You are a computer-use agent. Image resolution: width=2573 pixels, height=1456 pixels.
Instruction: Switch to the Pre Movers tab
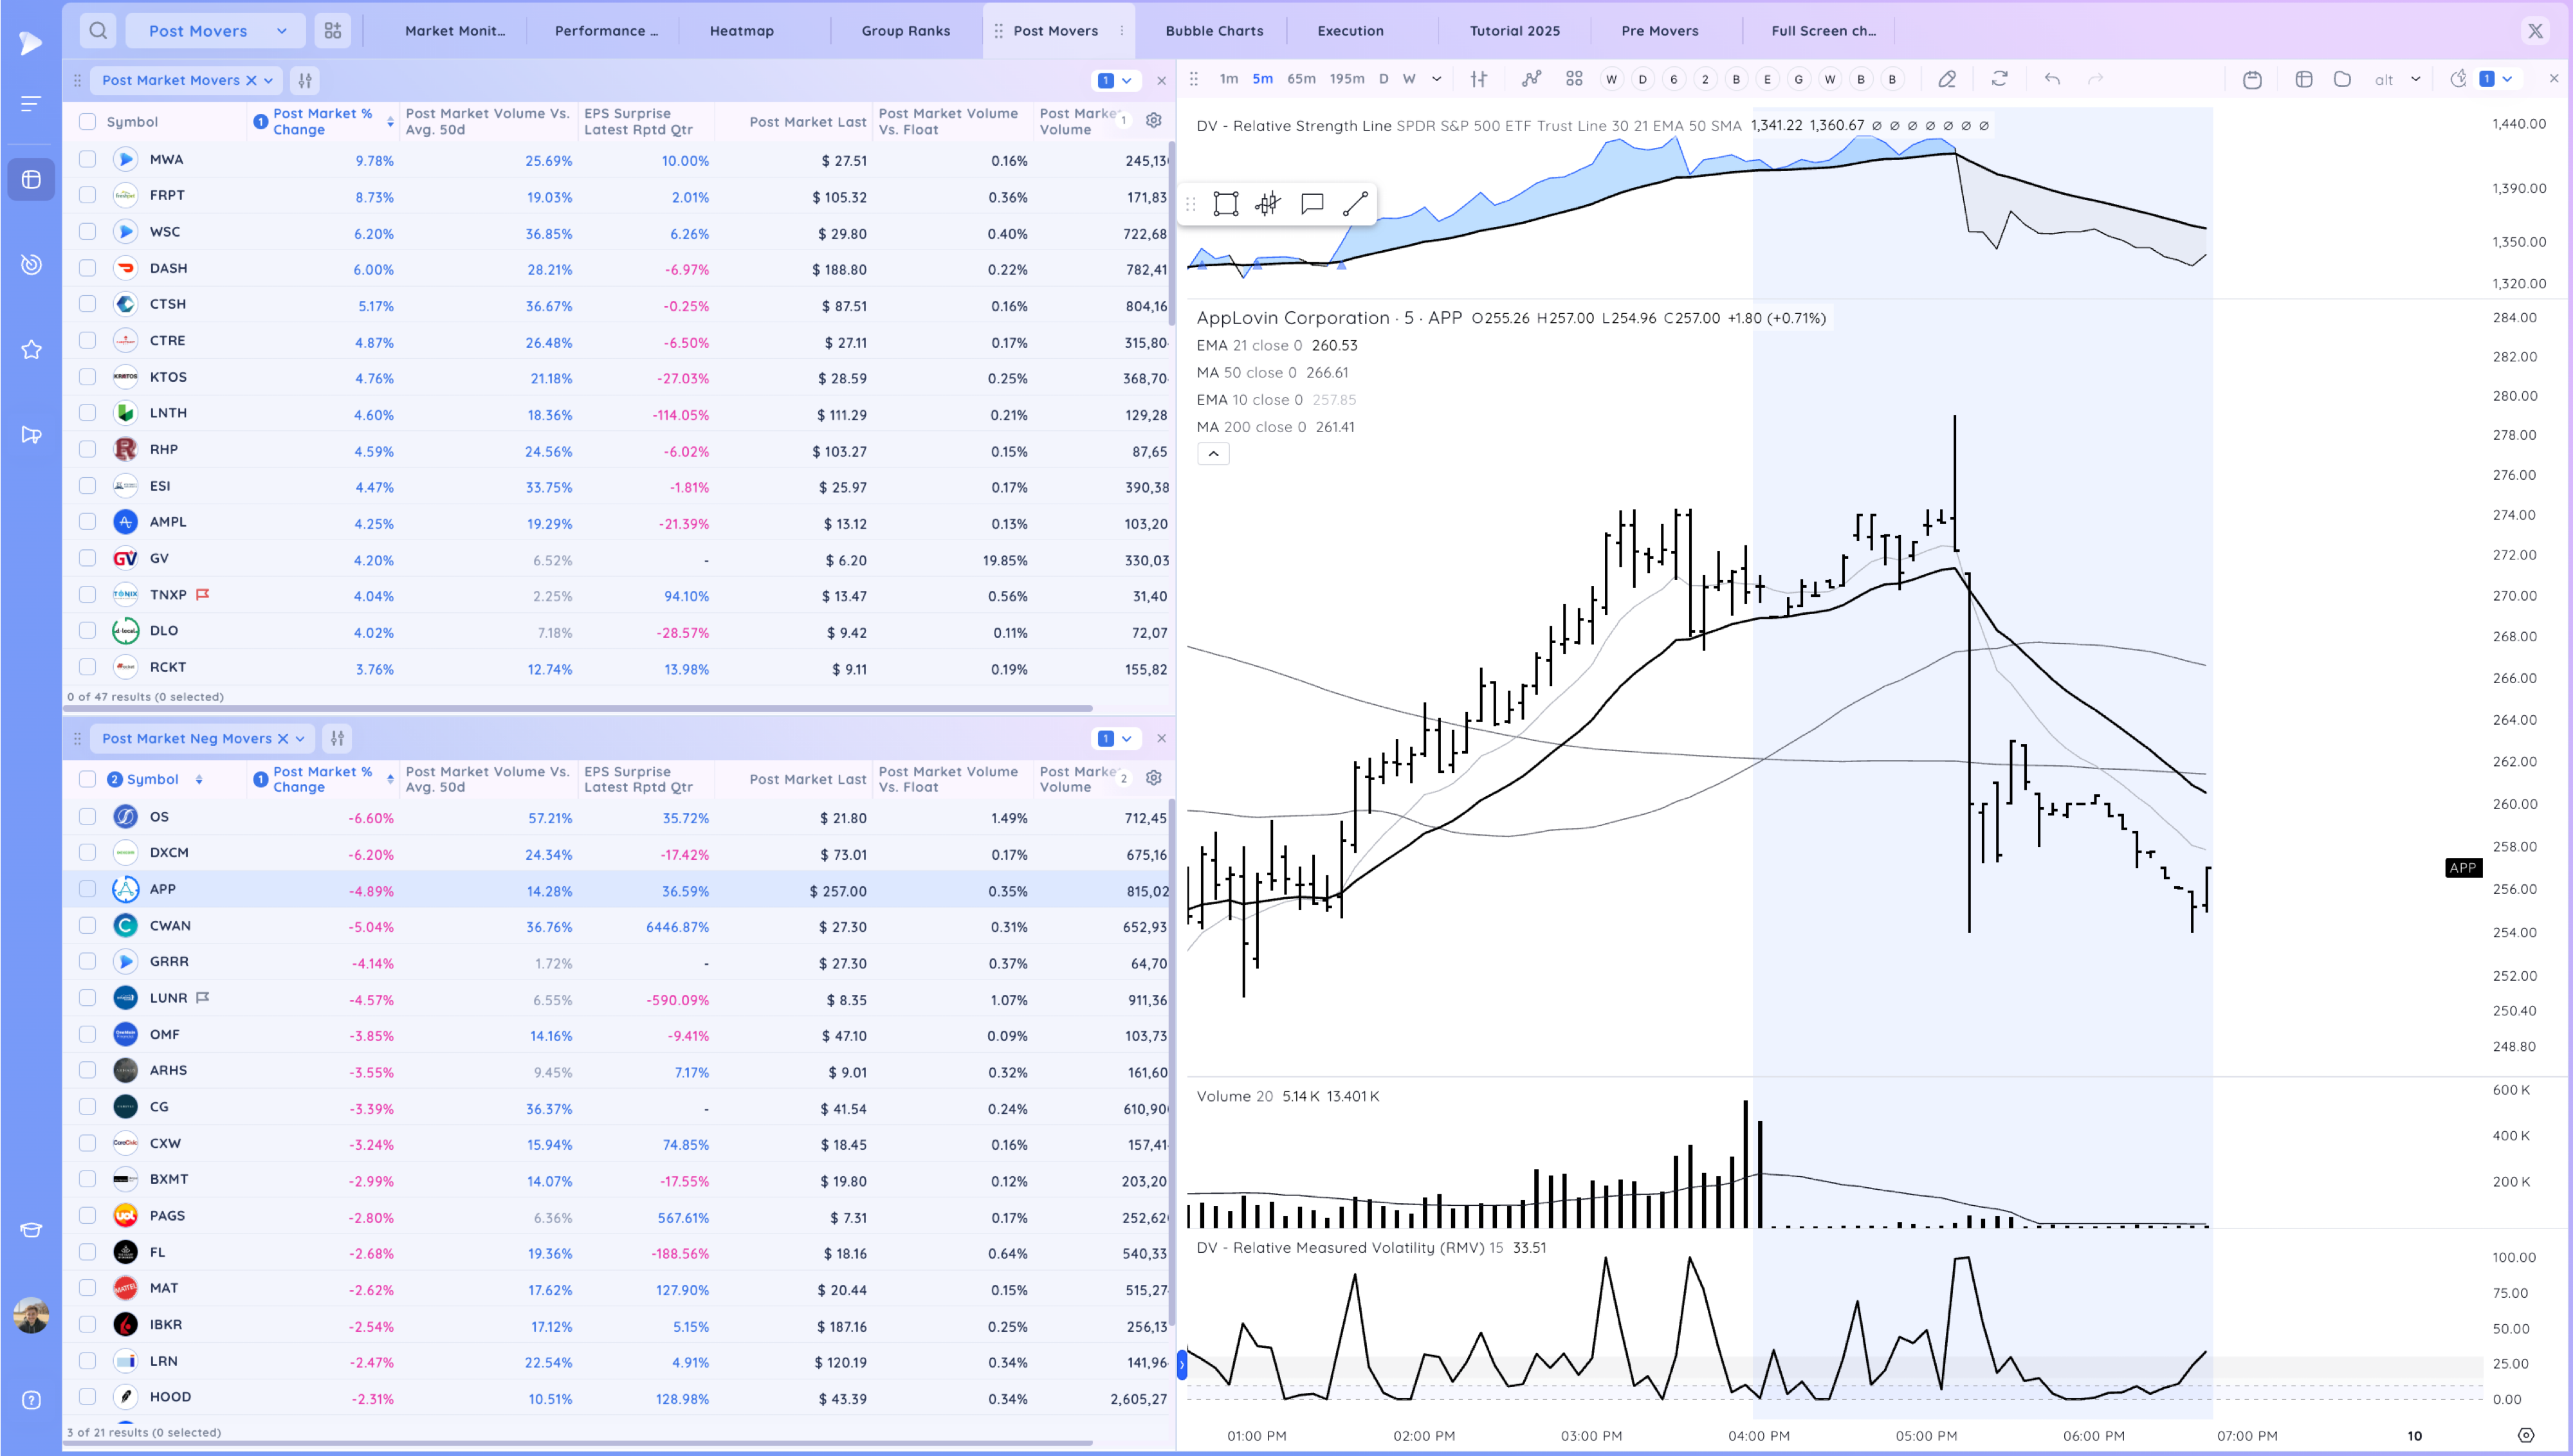point(1659,31)
